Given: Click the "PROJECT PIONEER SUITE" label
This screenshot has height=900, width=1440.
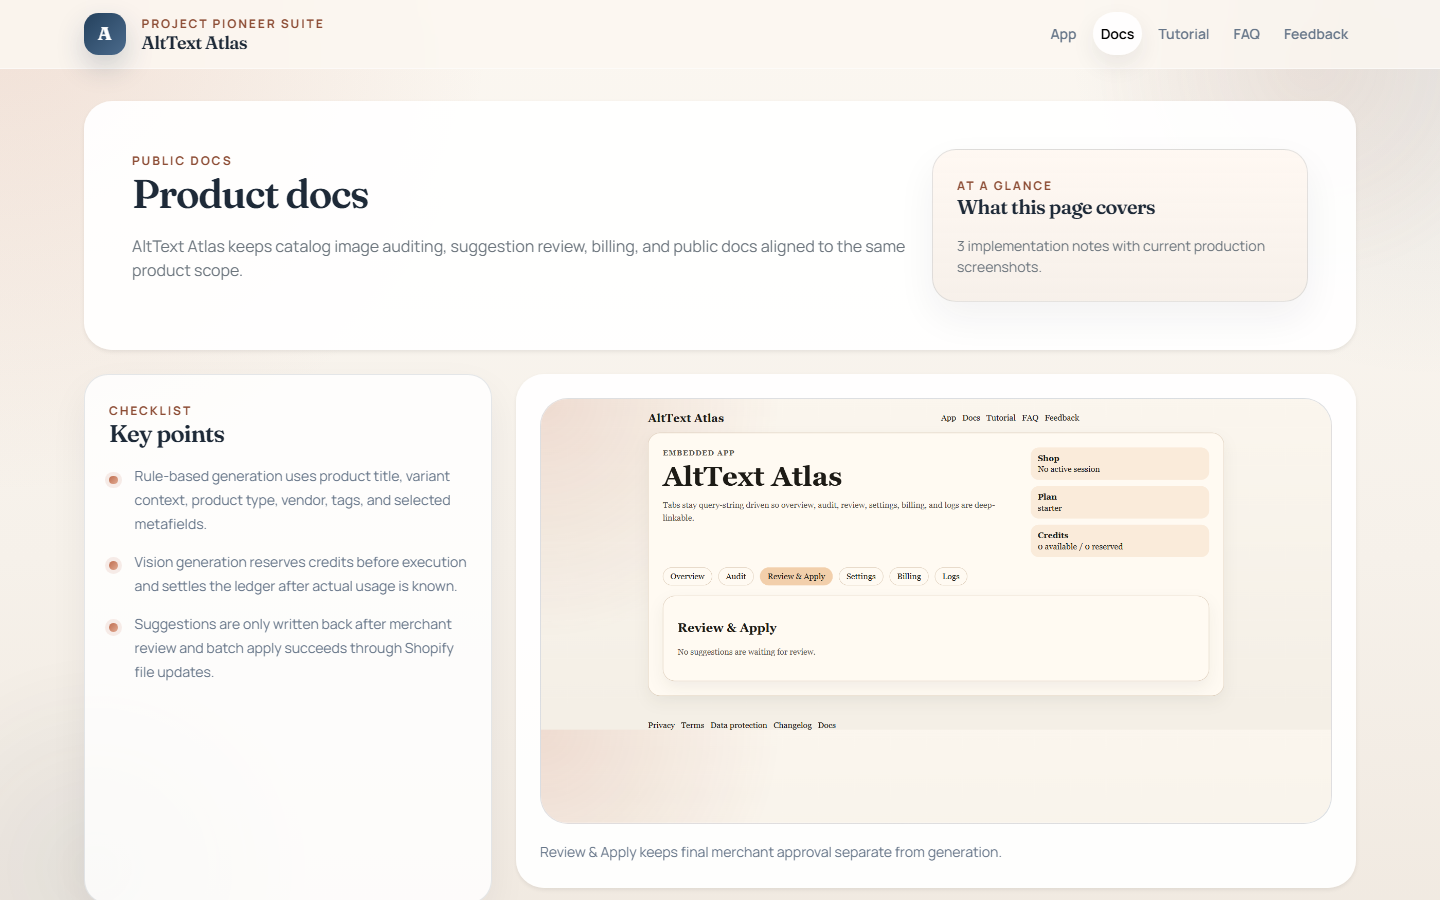Looking at the screenshot, I should click(232, 24).
